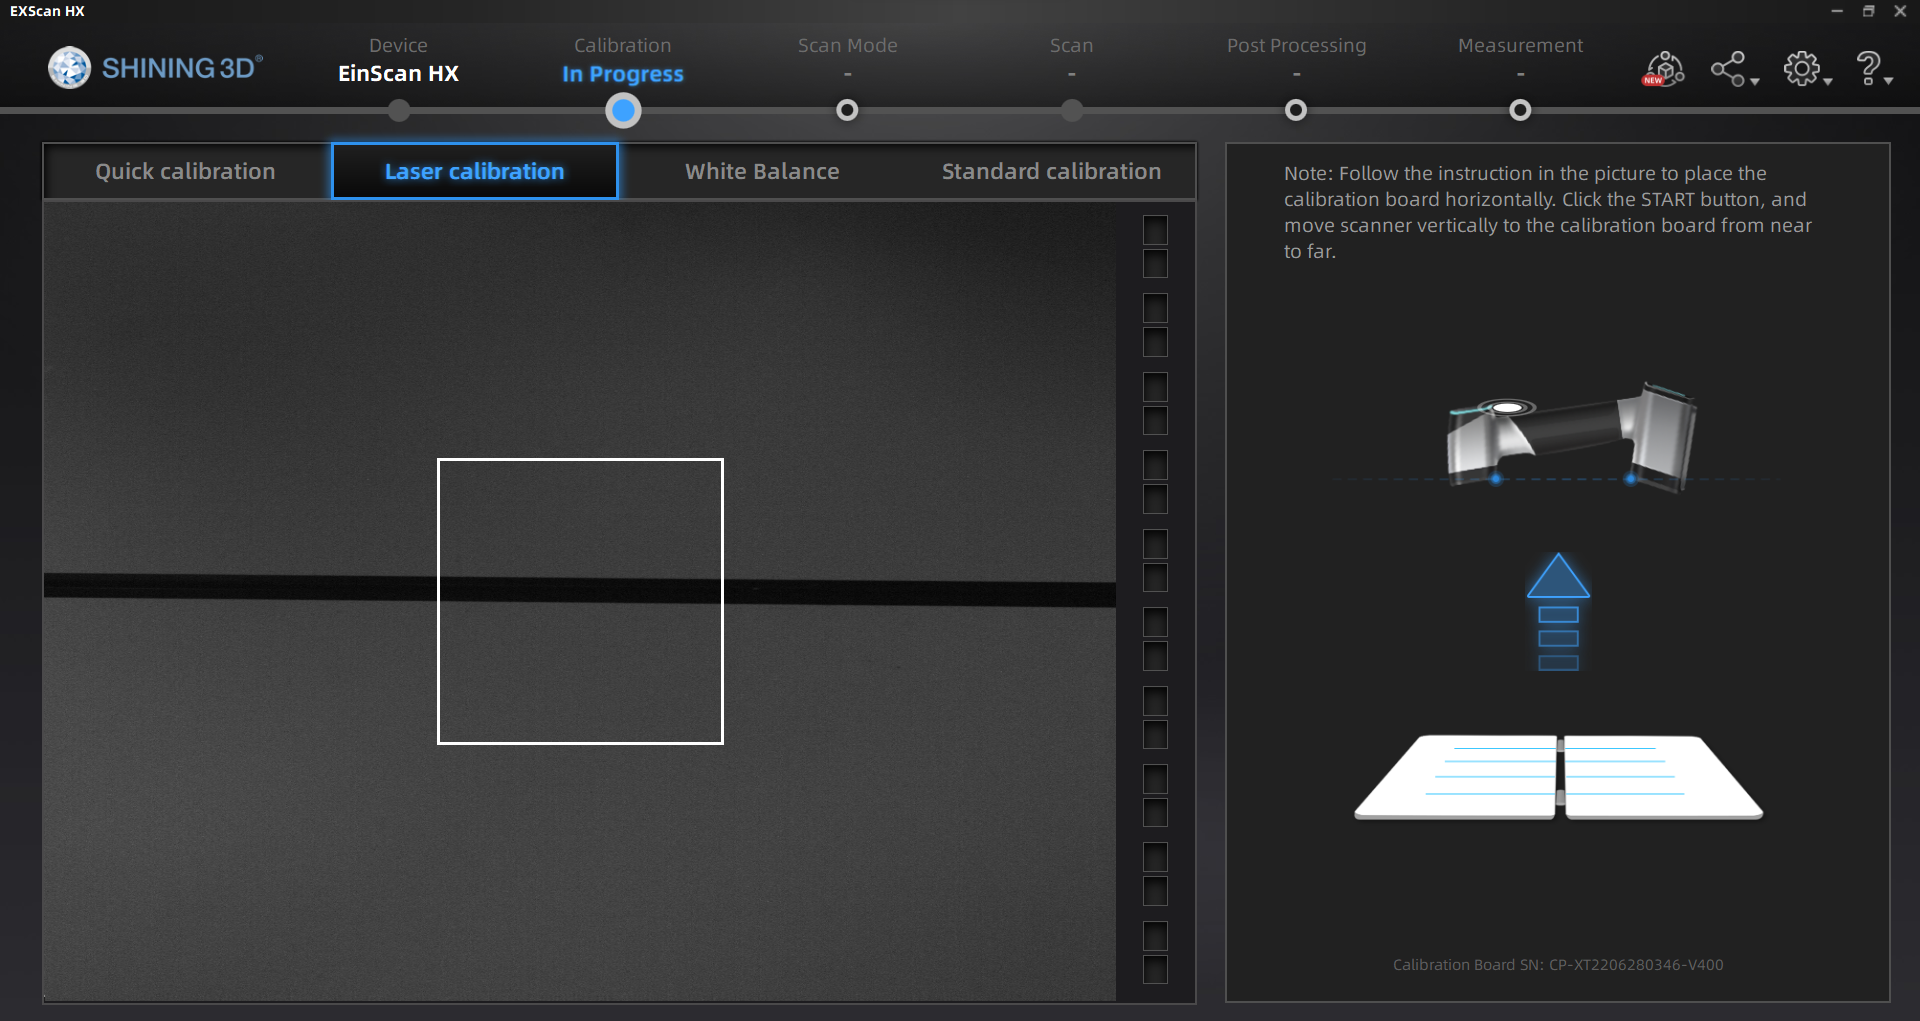Expand the help dropdown arrow
This screenshot has height=1021, width=1920.
[x=1889, y=82]
